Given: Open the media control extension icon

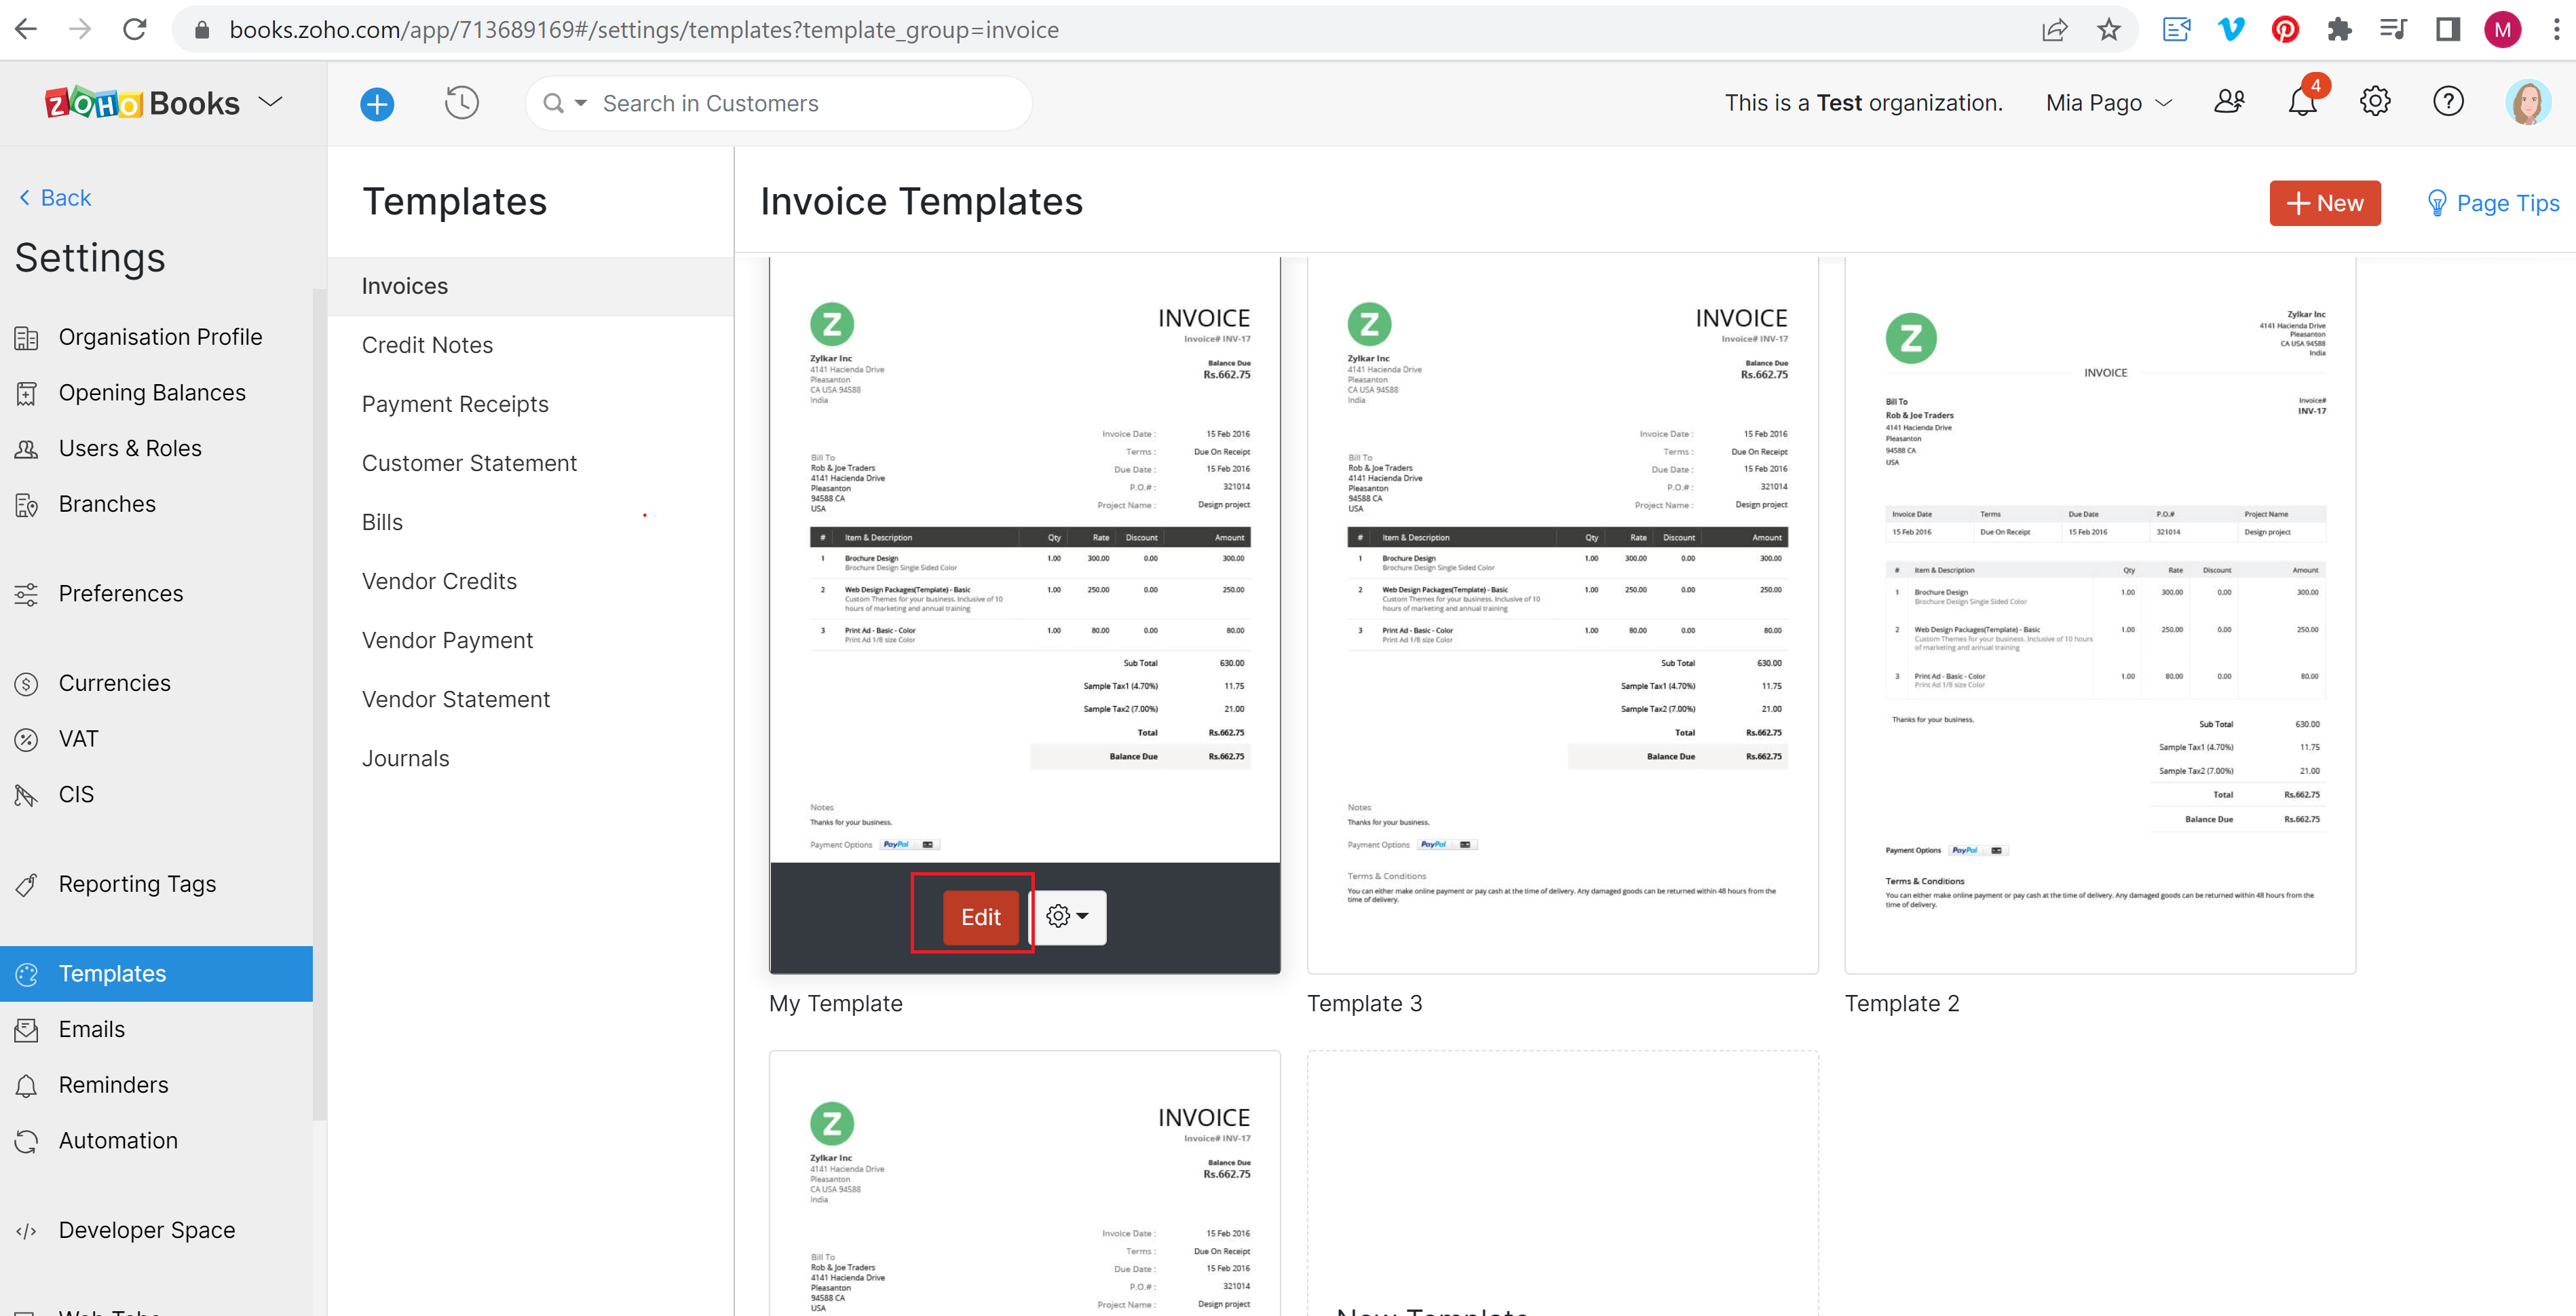Looking at the screenshot, I should (x=2393, y=29).
